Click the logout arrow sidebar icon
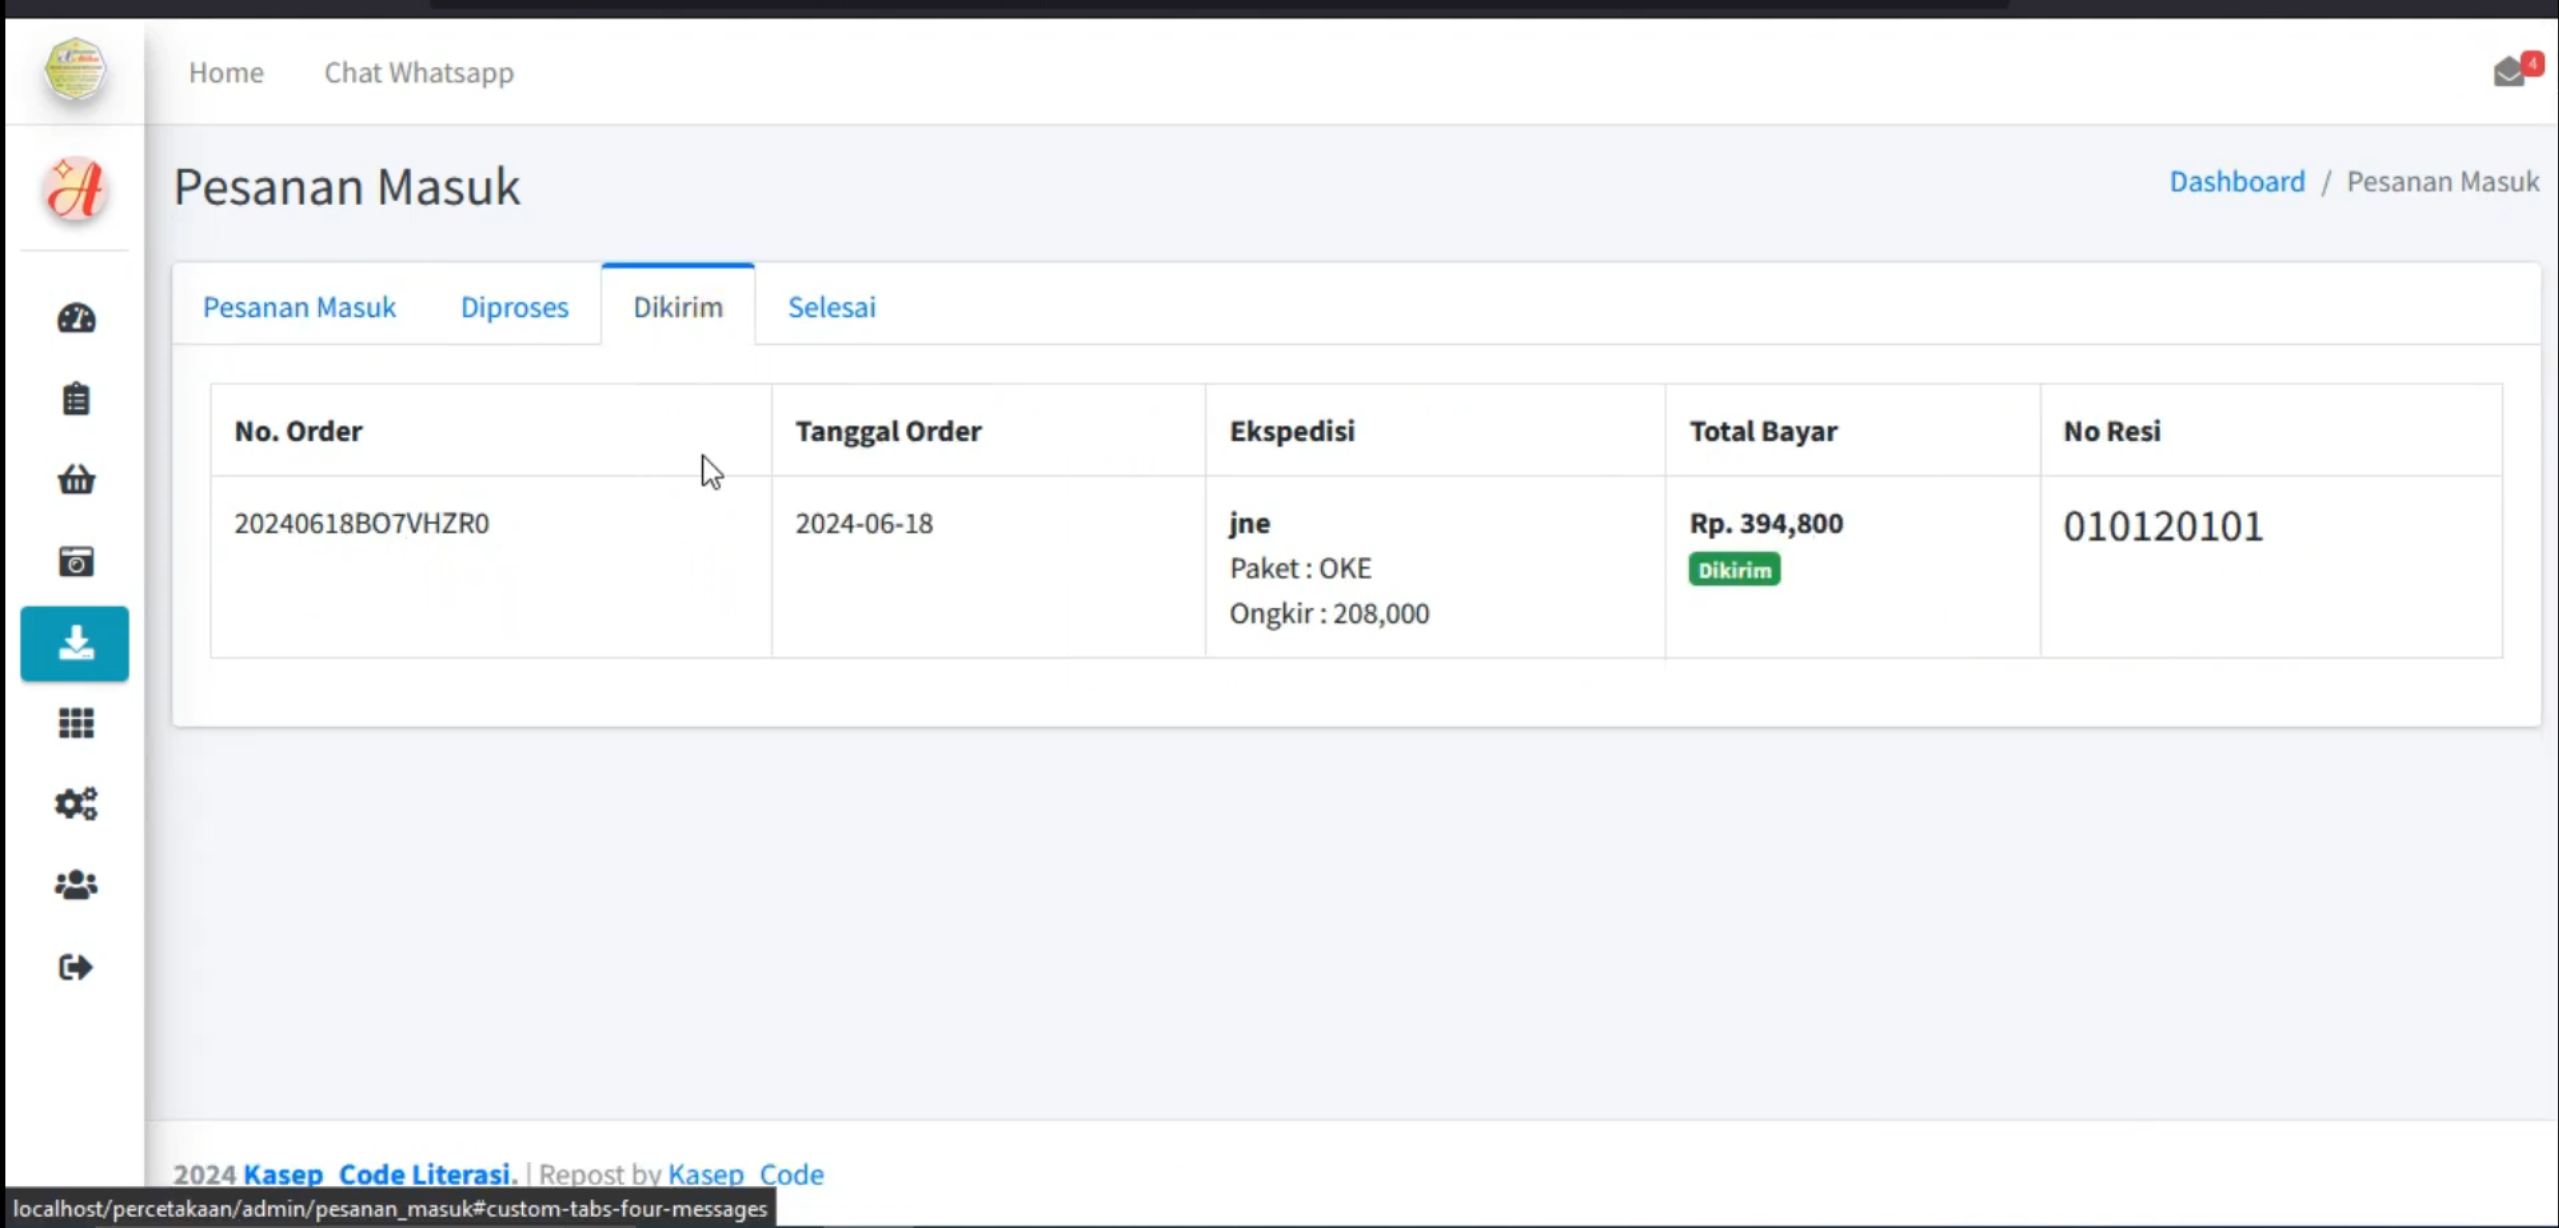2559x1228 pixels. (x=76, y=967)
